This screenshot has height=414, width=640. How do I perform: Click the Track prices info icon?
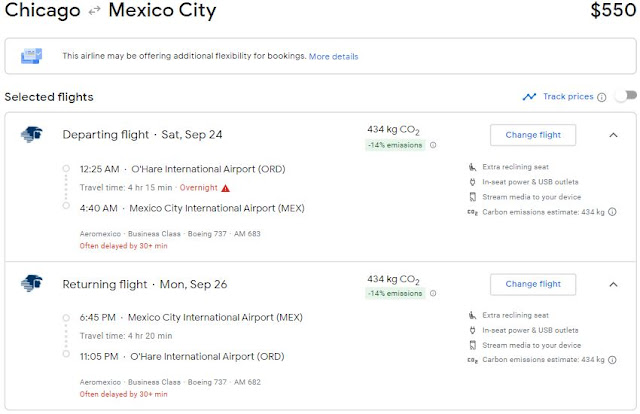tap(602, 97)
